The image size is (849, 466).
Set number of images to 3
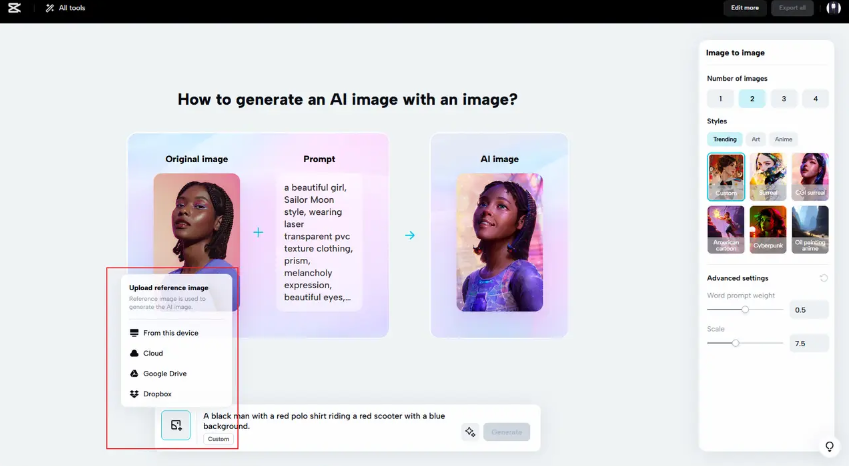click(x=783, y=99)
